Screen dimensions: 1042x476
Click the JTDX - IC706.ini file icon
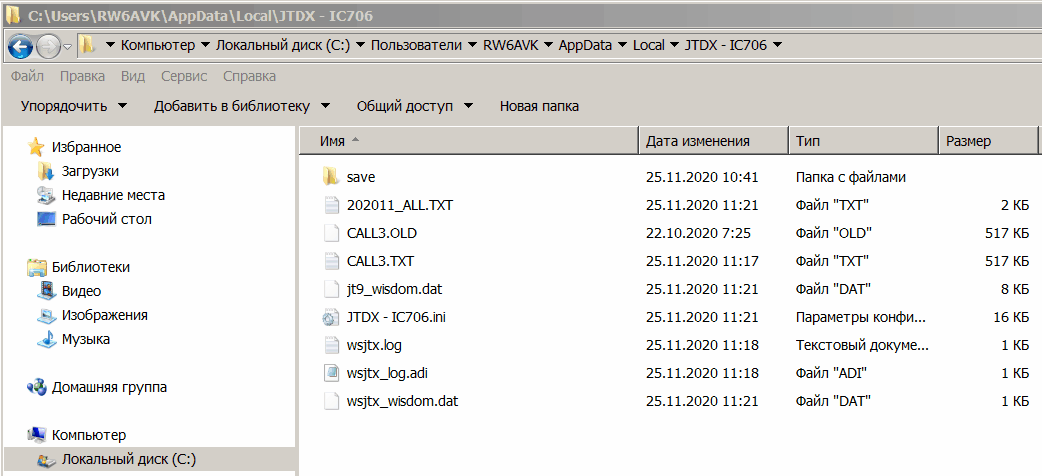click(x=332, y=318)
